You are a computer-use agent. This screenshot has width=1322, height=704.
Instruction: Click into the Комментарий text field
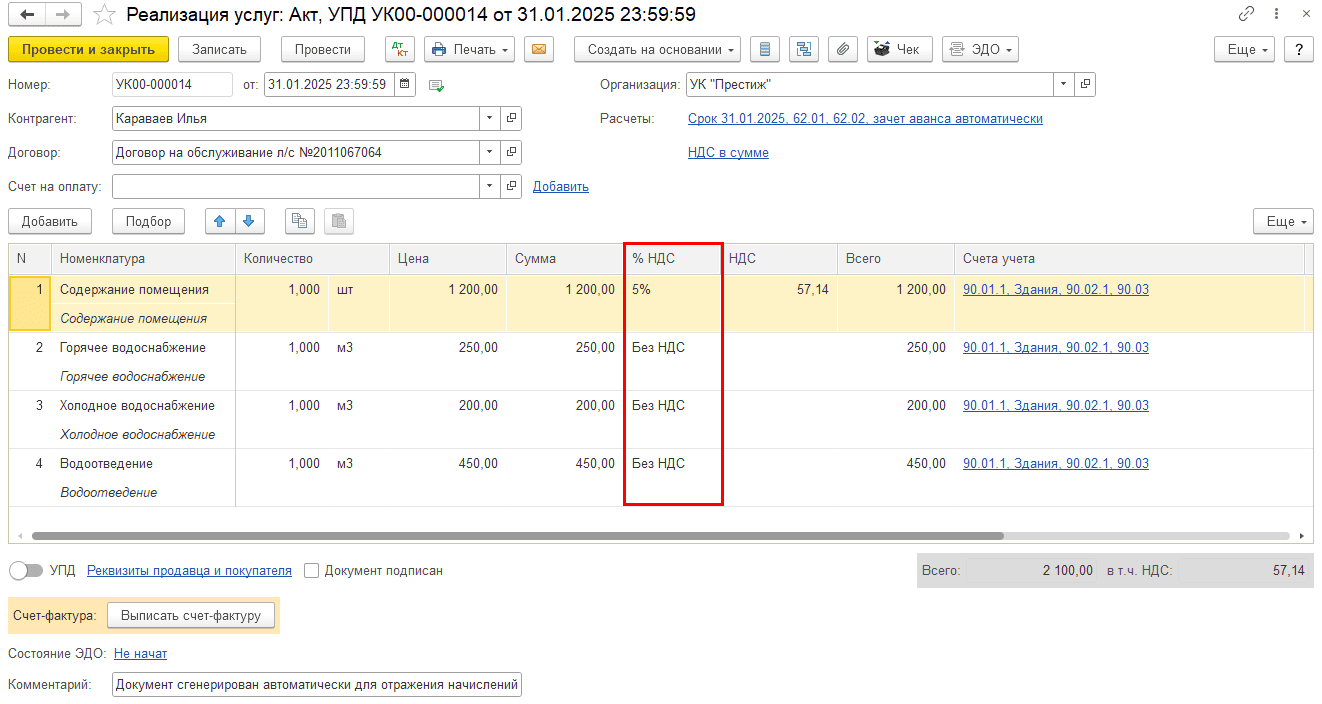coord(316,685)
